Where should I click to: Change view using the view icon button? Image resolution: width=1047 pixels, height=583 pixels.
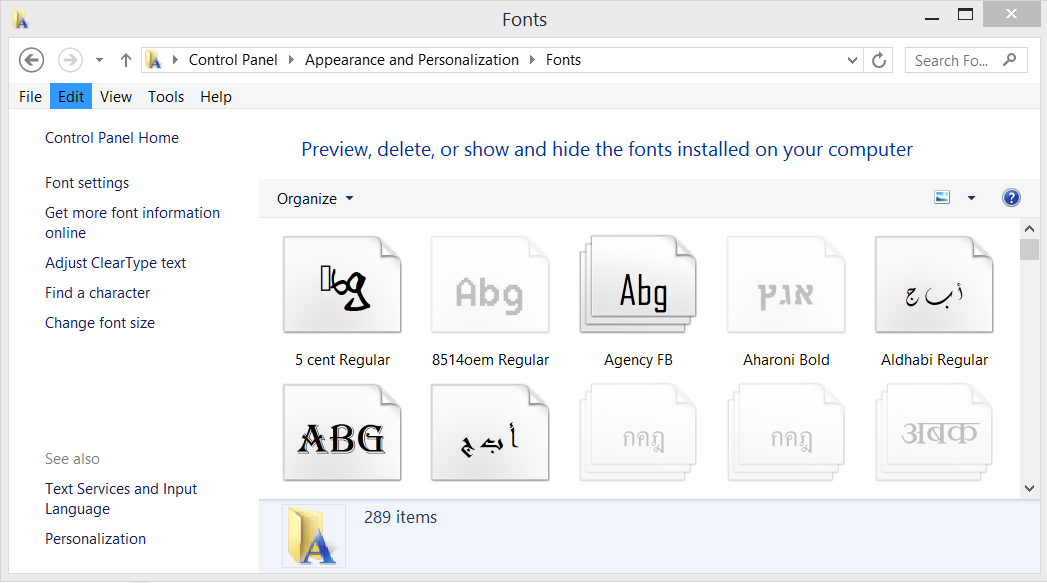coord(942,198)
